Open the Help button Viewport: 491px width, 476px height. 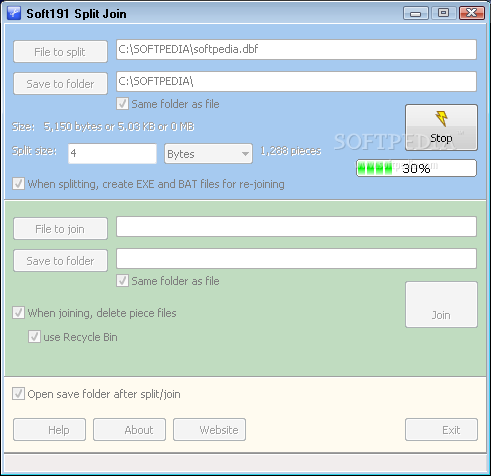pos(49,430)
